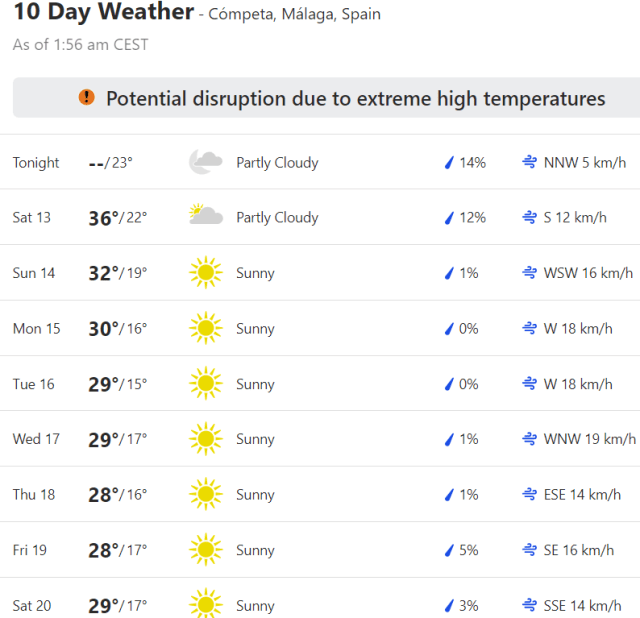
Task: Click the Fri 19 Sunny condition text
Action: click(x=255, y=550)
